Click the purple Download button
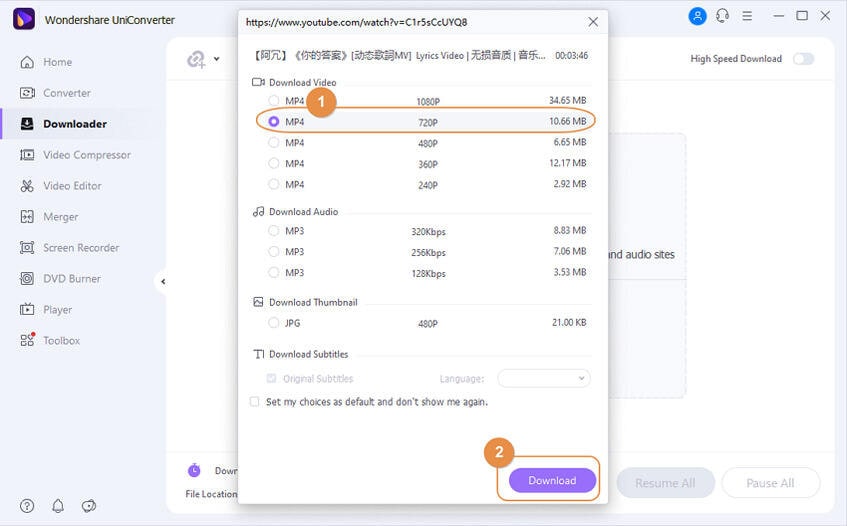Image resolution: width=847 pixels, height=526 pixels. pos(552,481)
